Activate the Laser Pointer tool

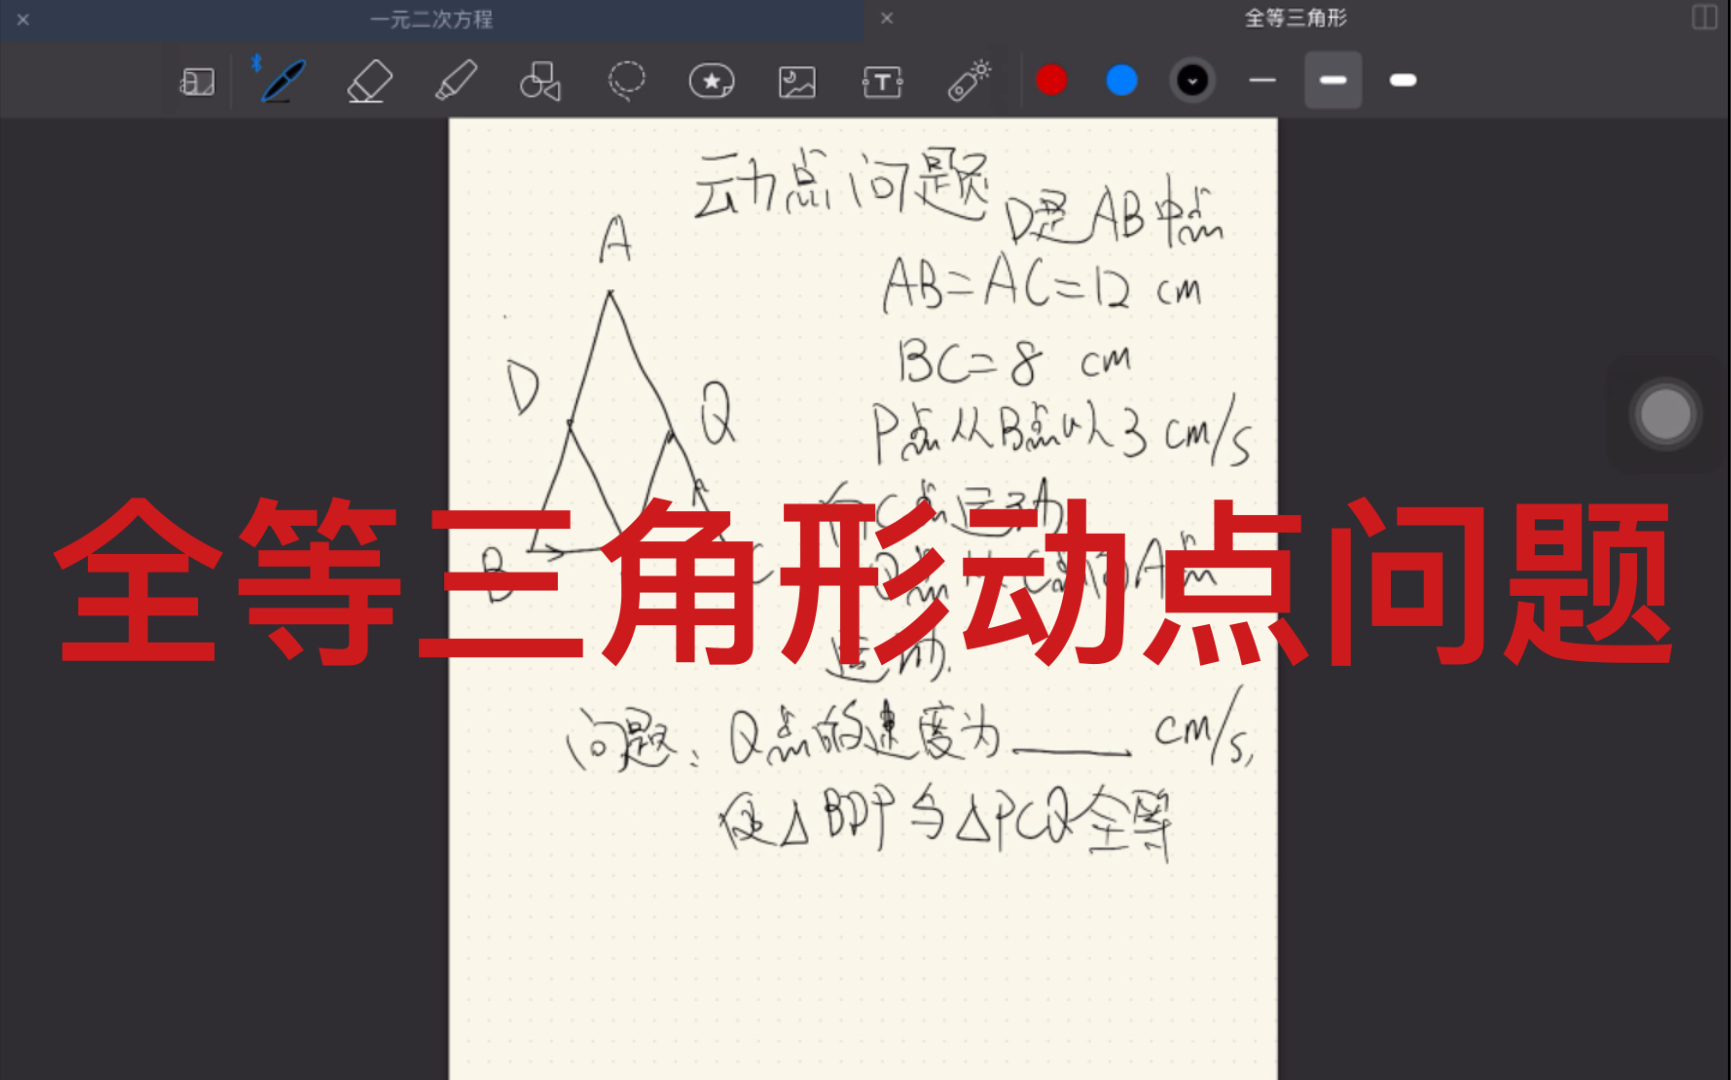point(968,80)
